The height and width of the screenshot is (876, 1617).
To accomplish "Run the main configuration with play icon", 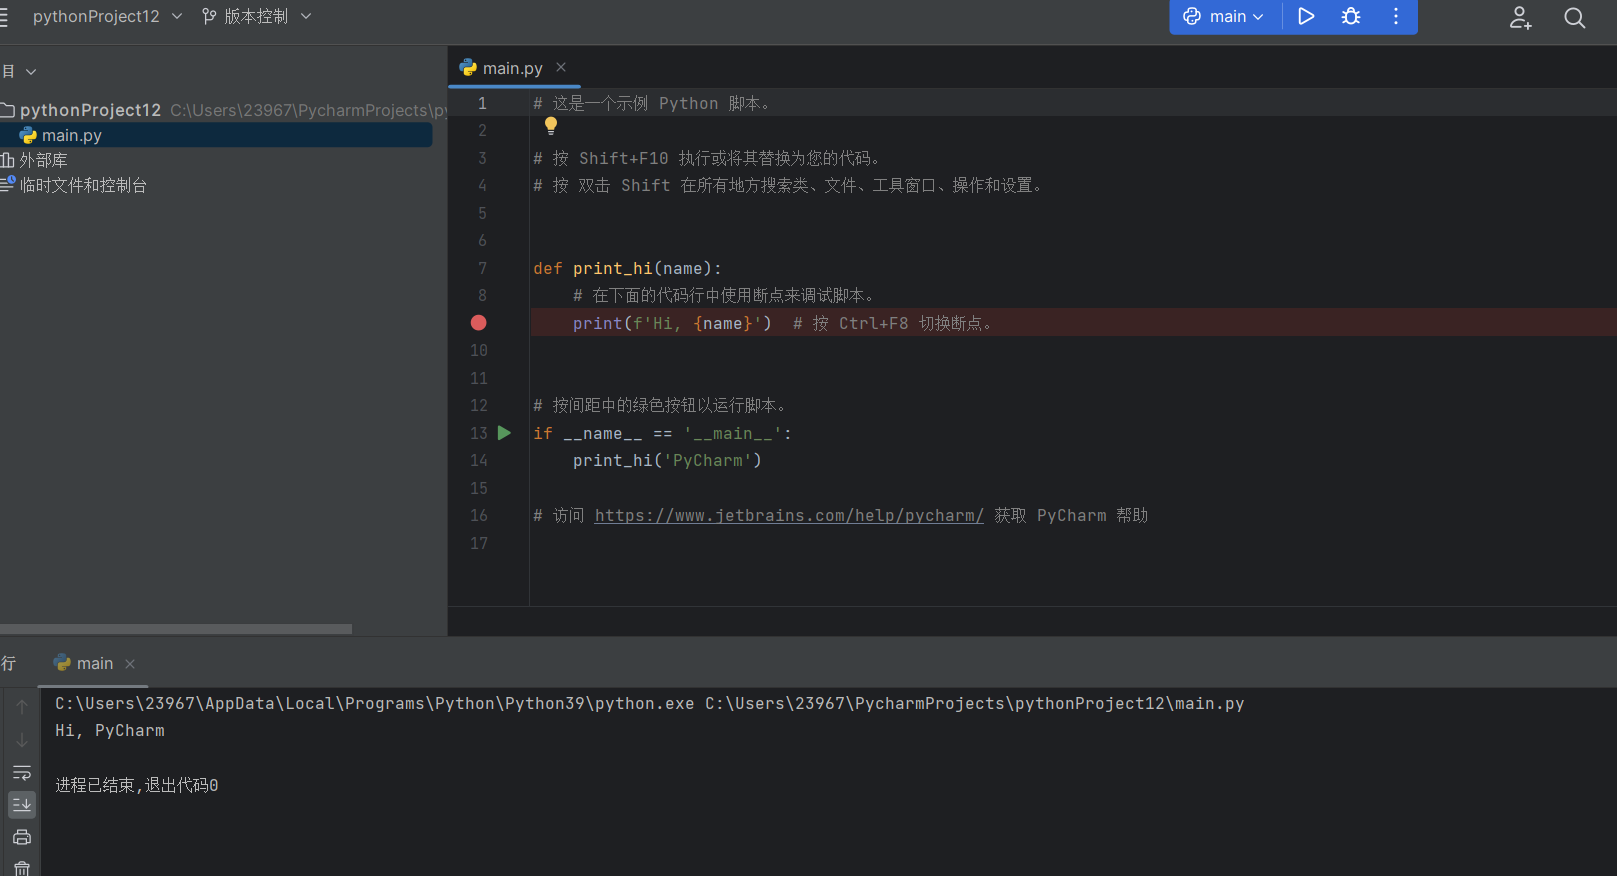I will [x=1306, y=16].
